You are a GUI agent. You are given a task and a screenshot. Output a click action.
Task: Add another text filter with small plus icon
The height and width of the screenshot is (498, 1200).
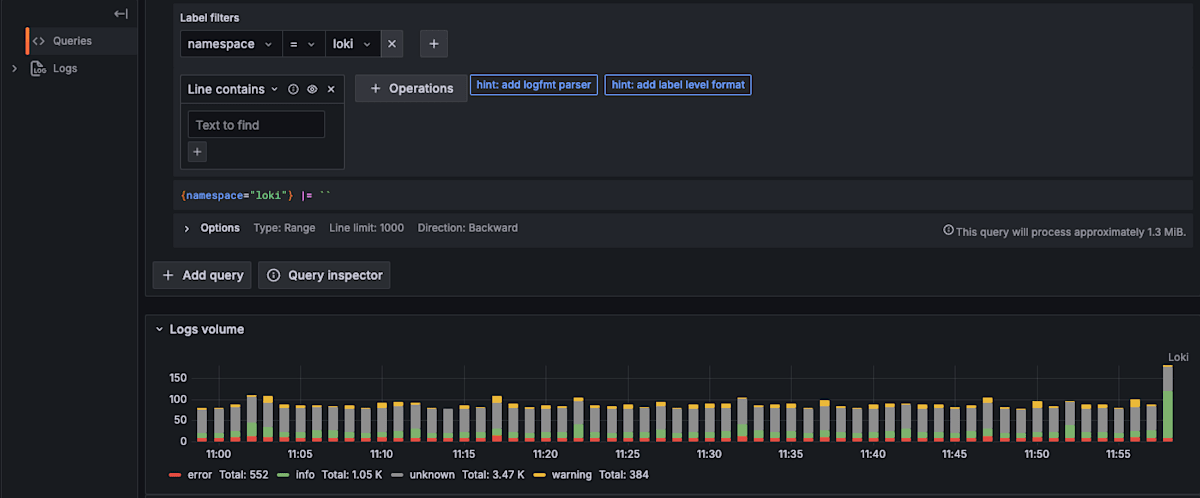click(198, 152)
